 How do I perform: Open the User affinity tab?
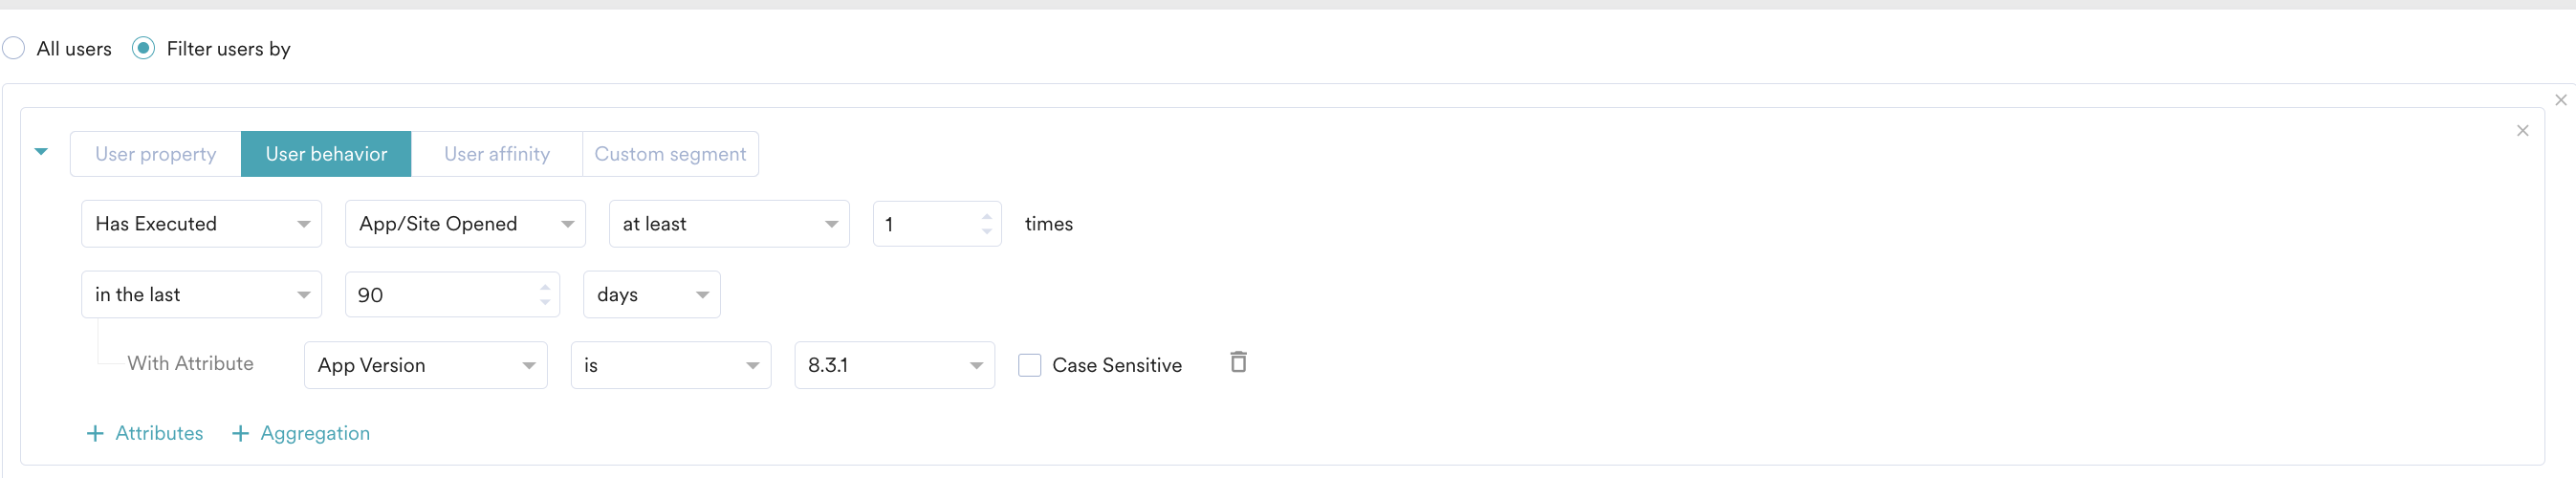(x=497, y=154)
